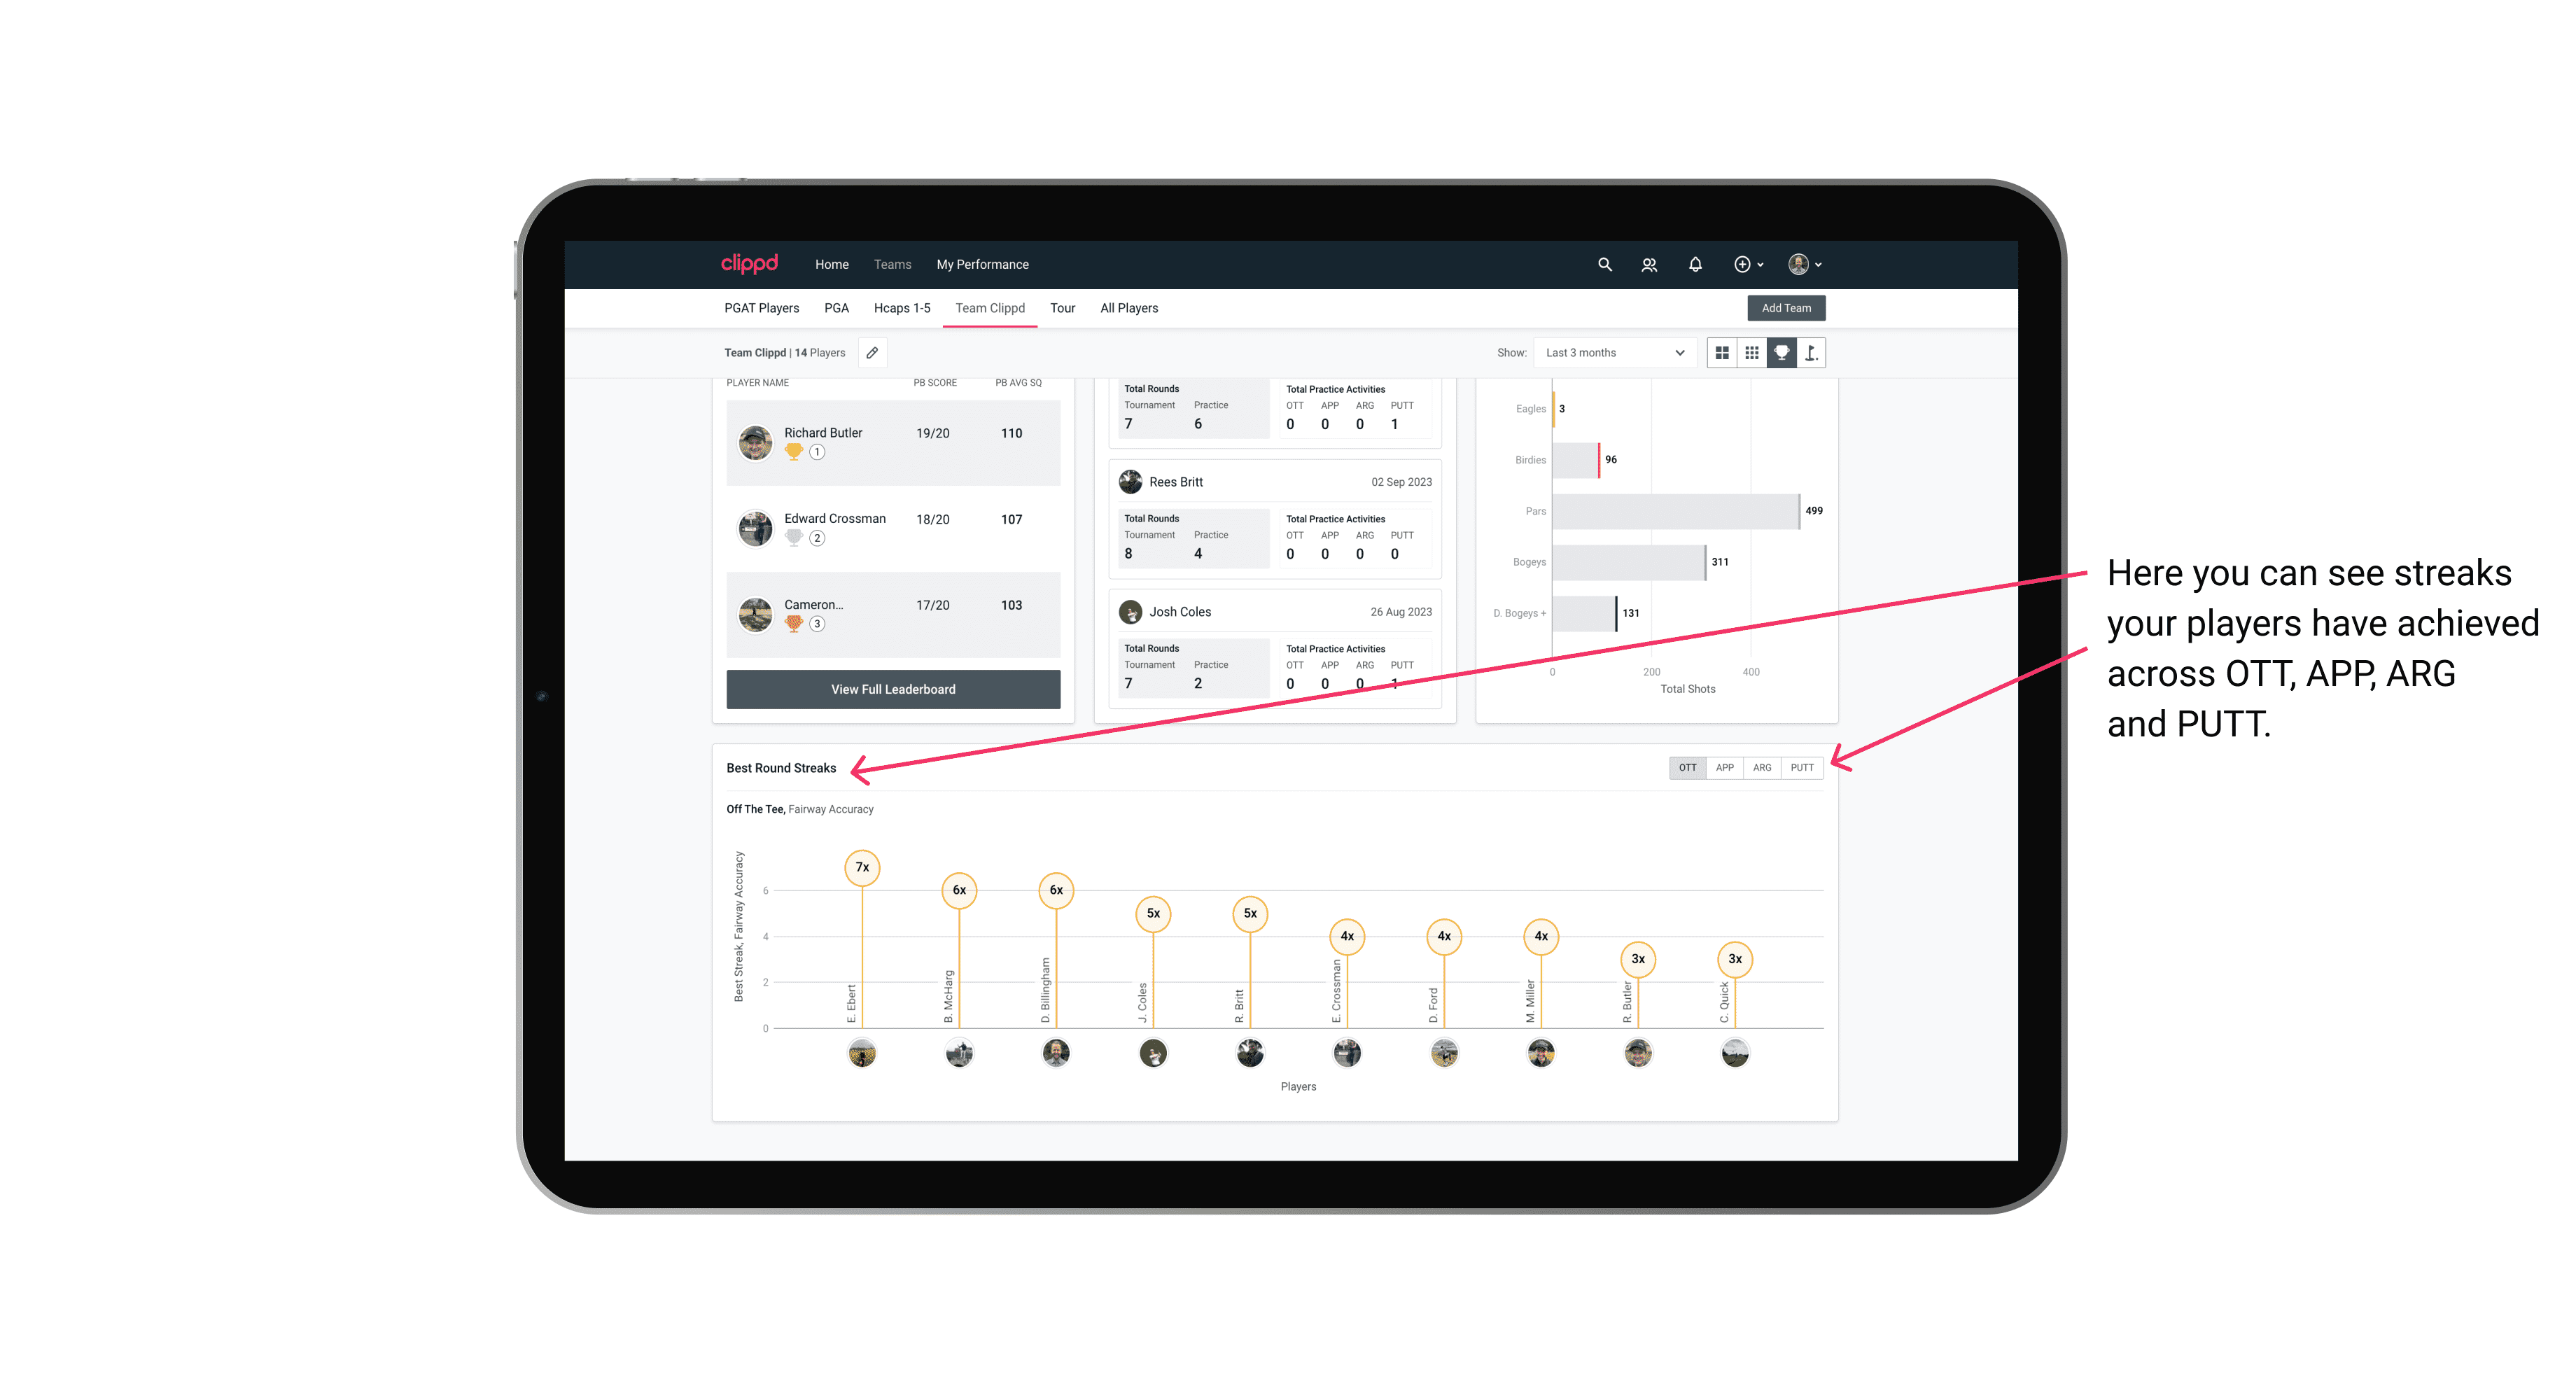Select the Tour tab
Viewport: 2576px width, 1386px height.
click(1059, 309)
